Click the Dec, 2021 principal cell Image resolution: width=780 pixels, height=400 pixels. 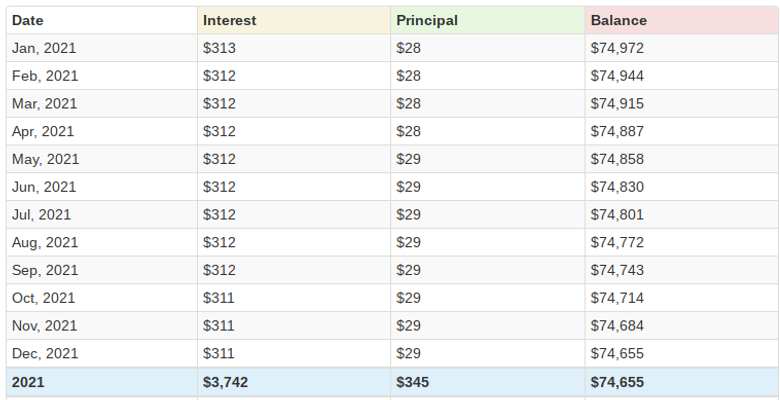pyautogui.click(x=409, y=353)
